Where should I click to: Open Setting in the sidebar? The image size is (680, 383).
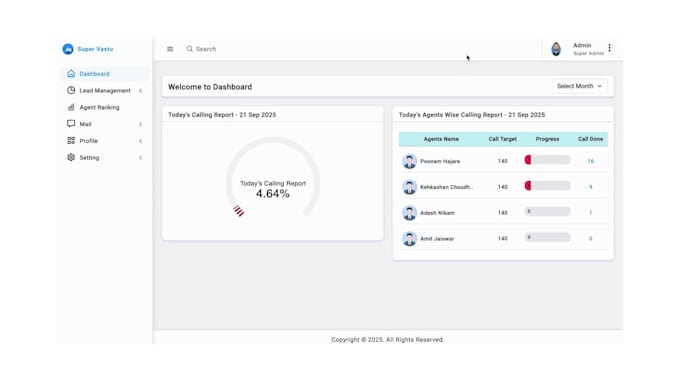(x=104, y=157)
